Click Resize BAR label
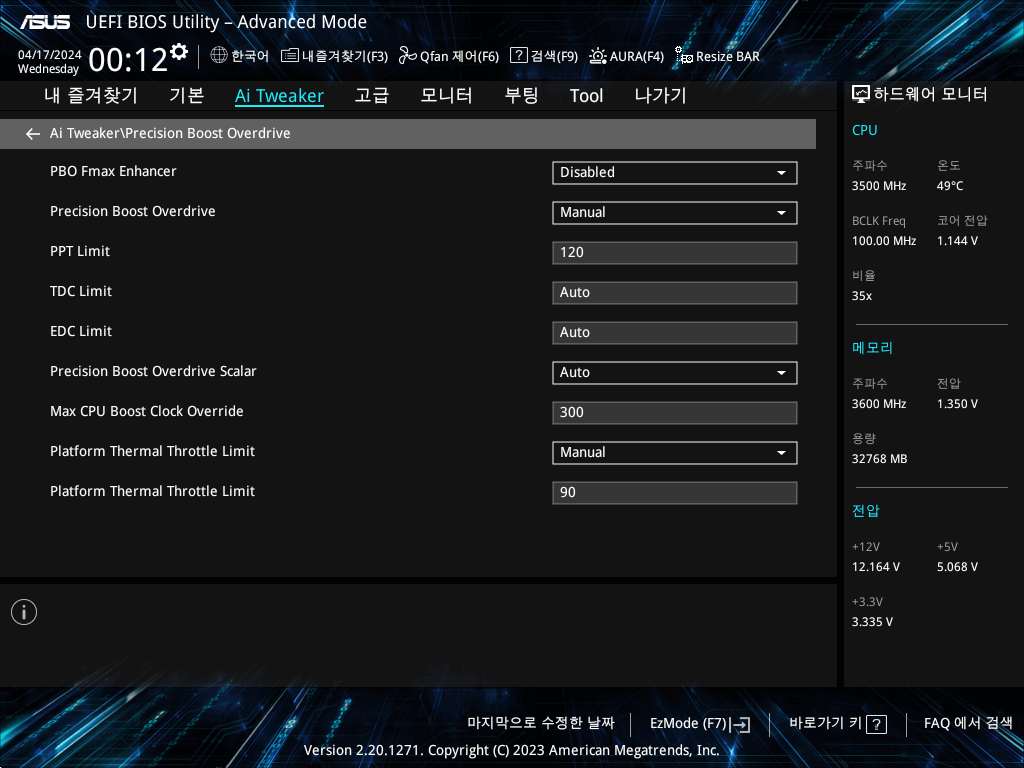Screen dimensions: 1024x768 tap(728, 56)
